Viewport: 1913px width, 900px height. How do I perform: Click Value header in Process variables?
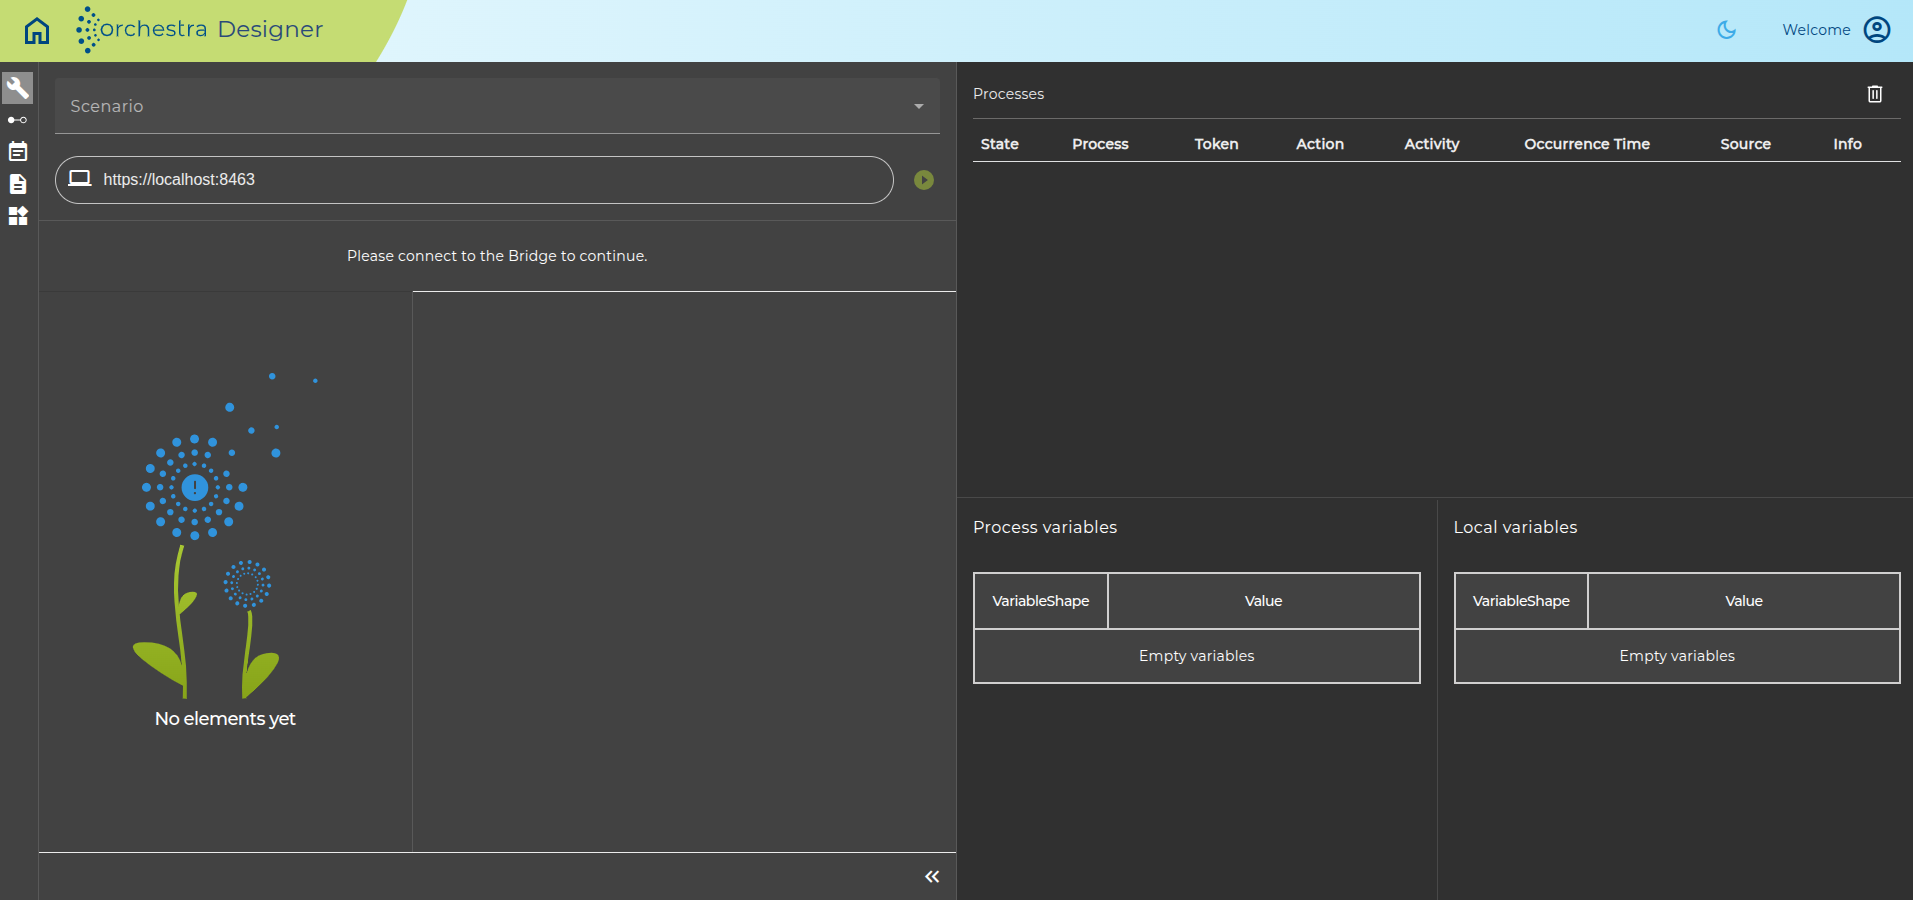point(1264,601)
